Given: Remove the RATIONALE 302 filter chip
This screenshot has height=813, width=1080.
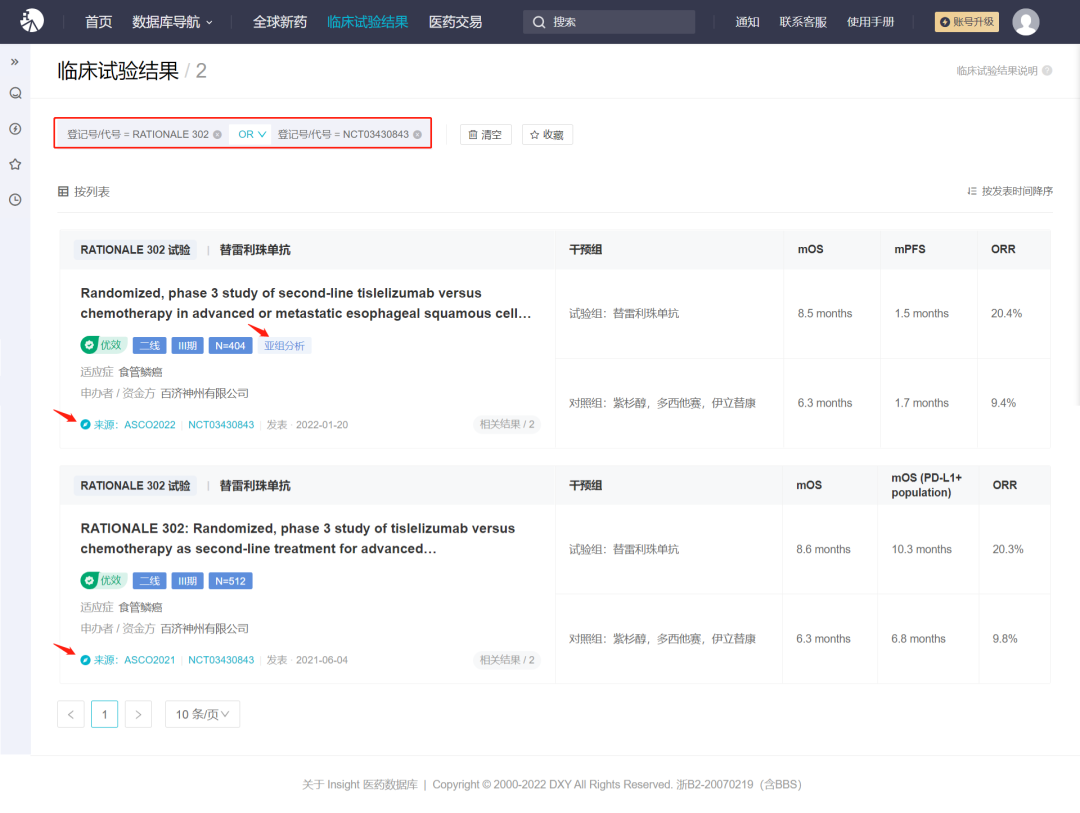Looking at the screenshot, I should click(218, 134).
